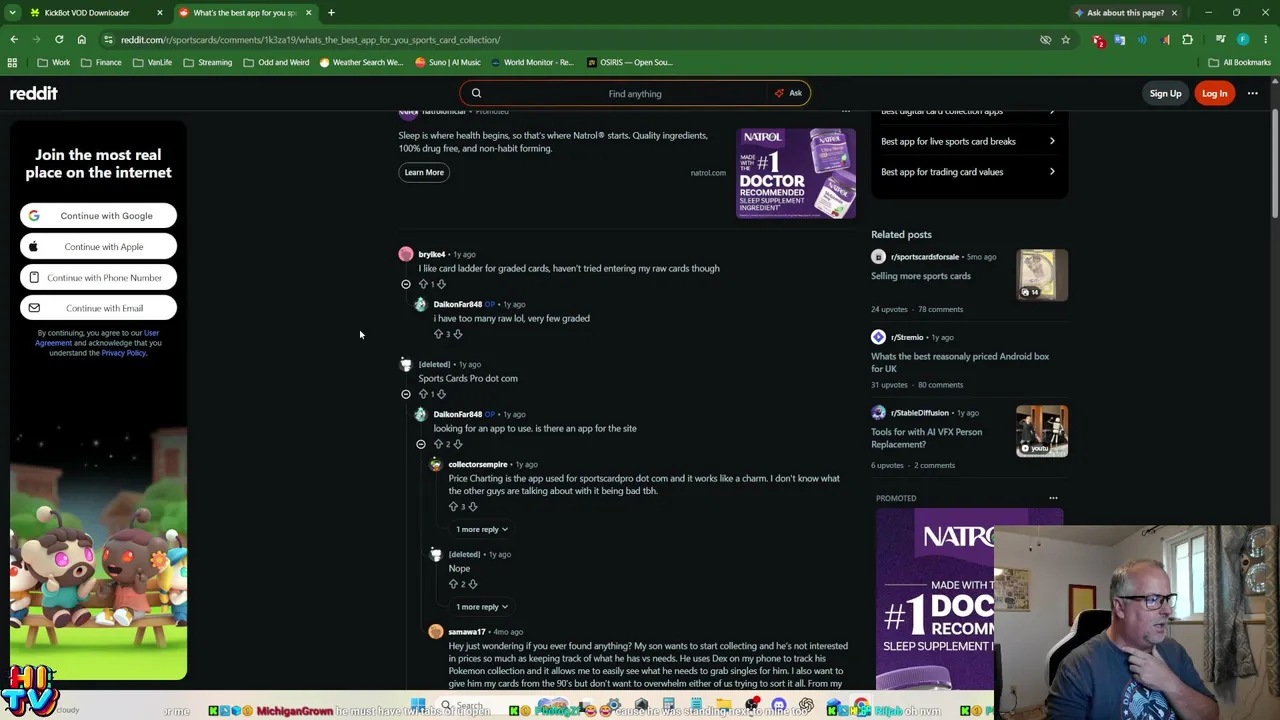This screenshot has width=1280, height=720.
Task: Expand "Best app for trading card values"
Action: pyautogui.click(x=968, y=172)
